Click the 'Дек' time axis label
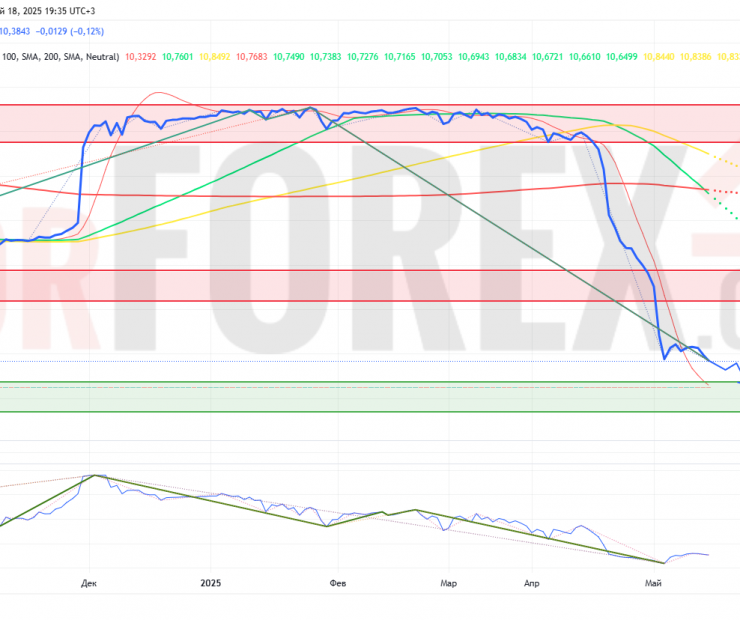This screenshot has width=740, height=620. tap(89, 584)
